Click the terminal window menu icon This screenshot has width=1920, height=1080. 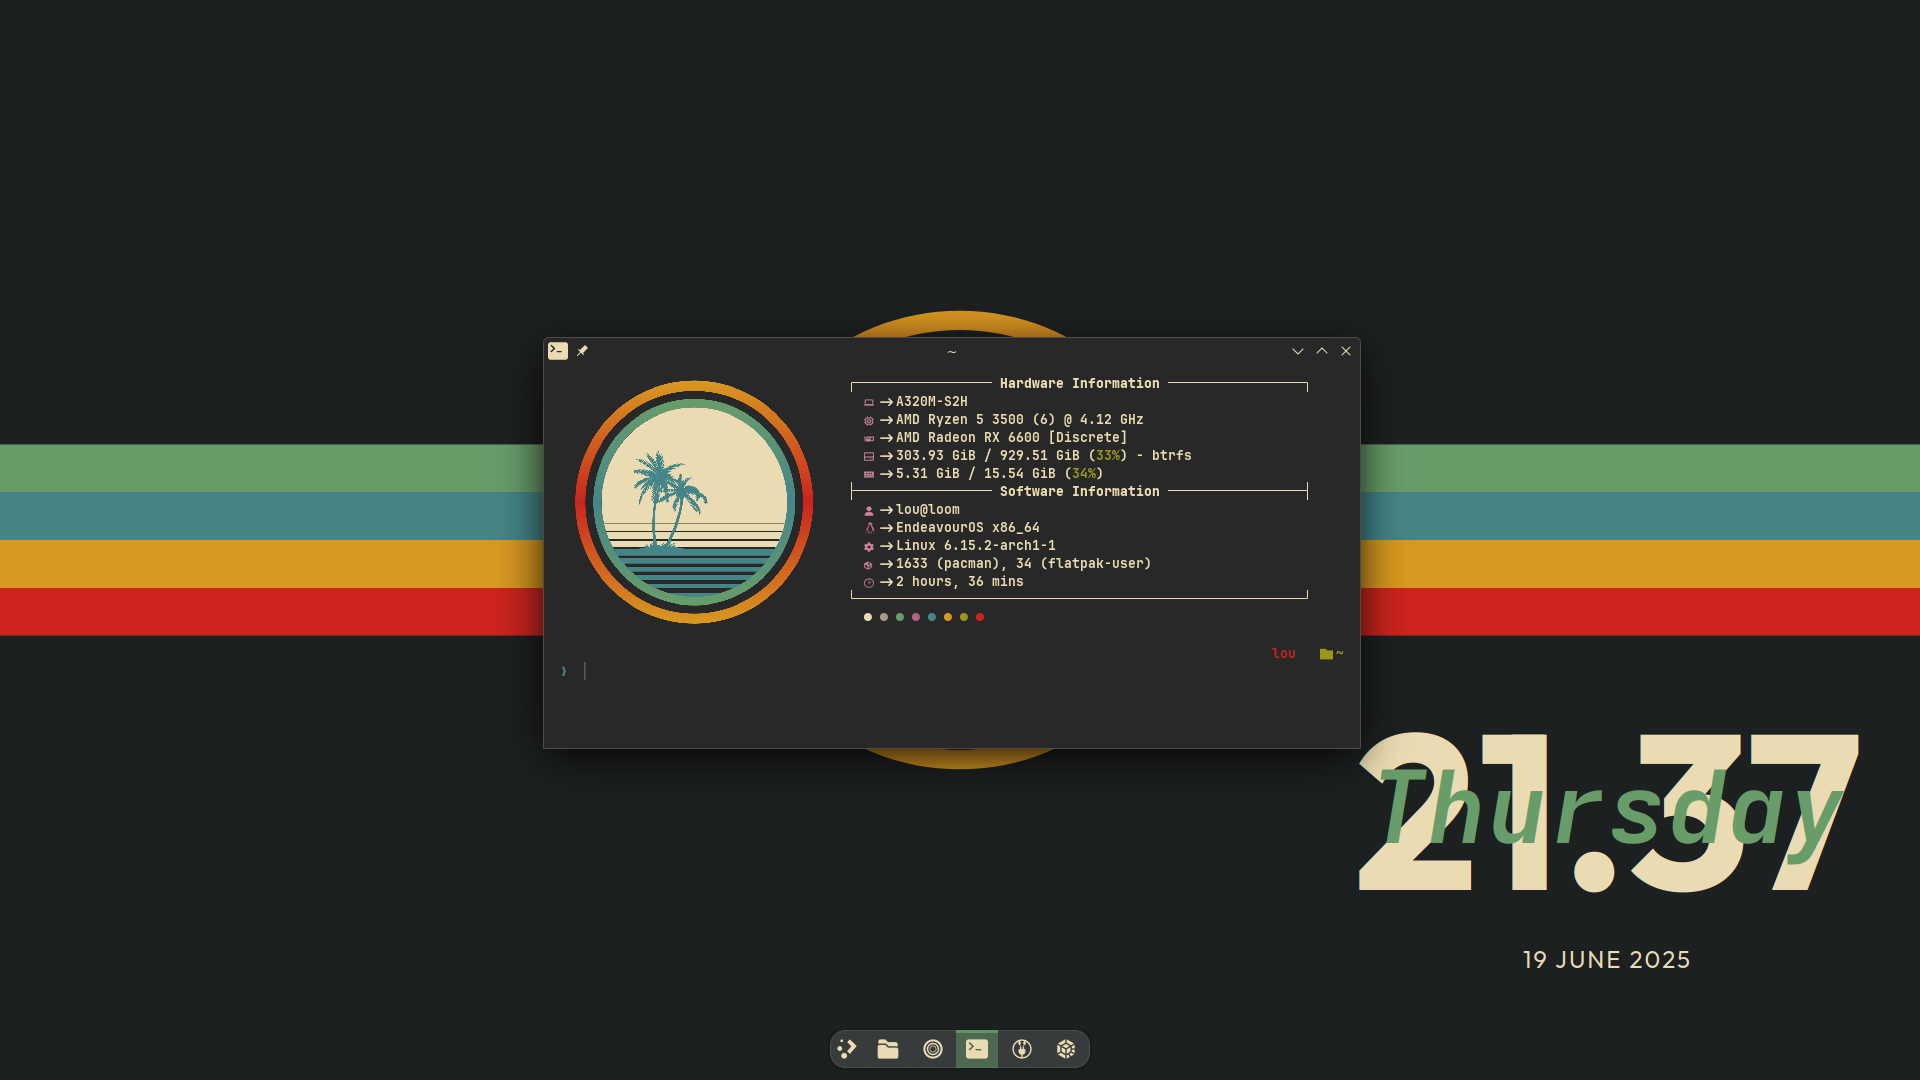click(558, 351)
